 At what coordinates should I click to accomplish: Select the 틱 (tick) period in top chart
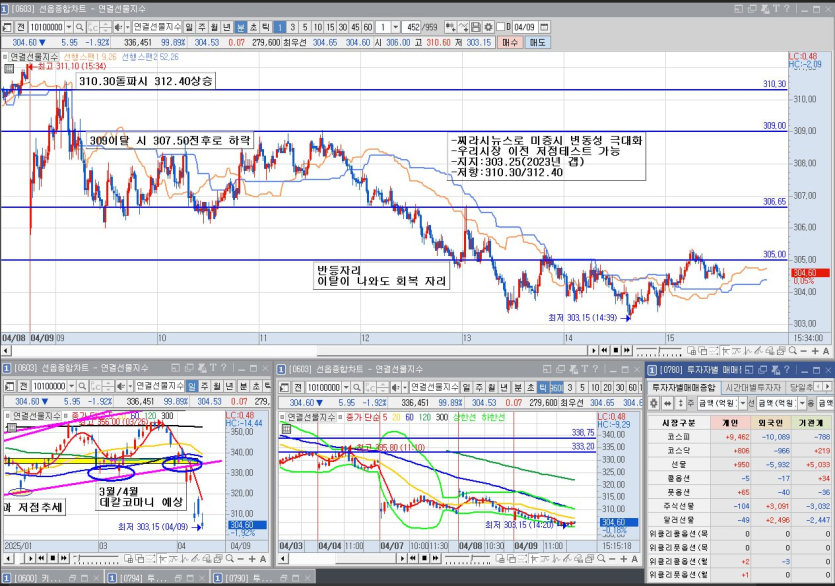266,27
